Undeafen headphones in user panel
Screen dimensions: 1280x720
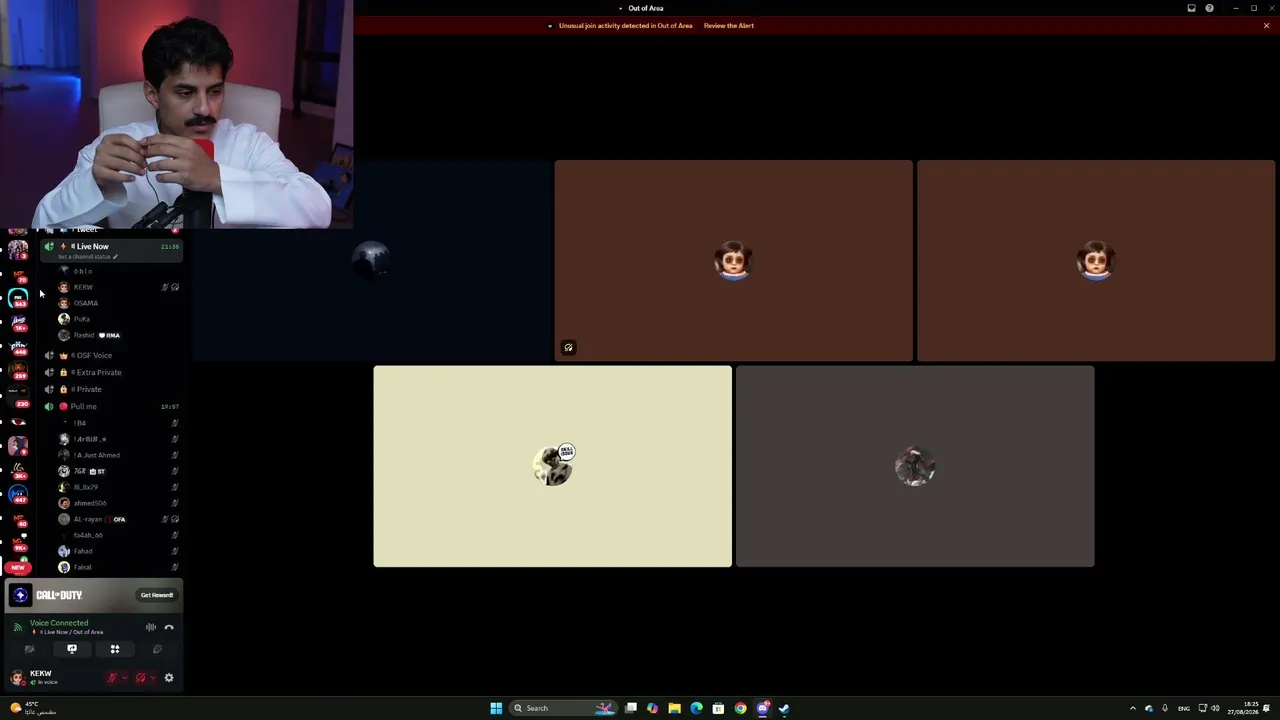[140, 678]
